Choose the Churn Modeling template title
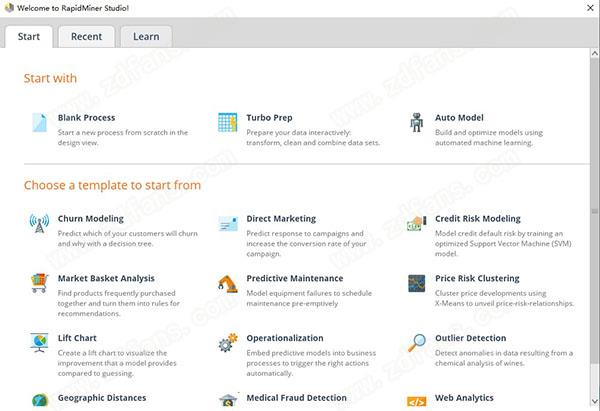The image size is (600, 411). (x=91, y=219)
